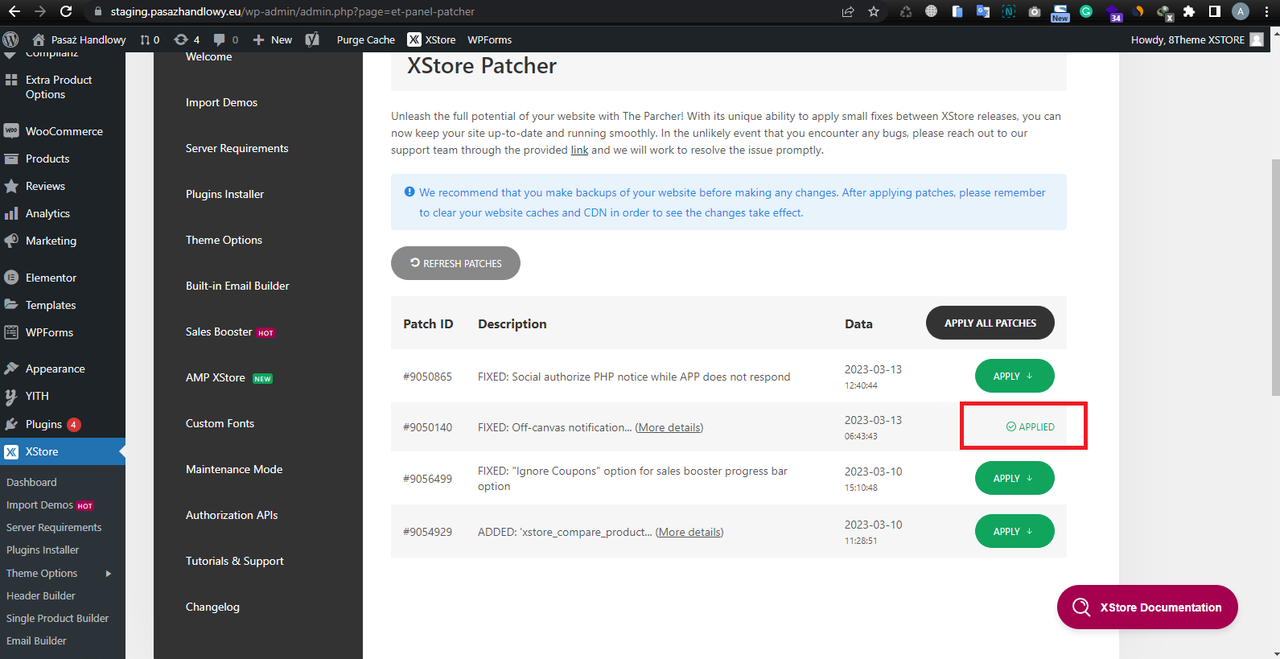
Task: Click the share page icon in address bar
Action: (x=848, y=12)
